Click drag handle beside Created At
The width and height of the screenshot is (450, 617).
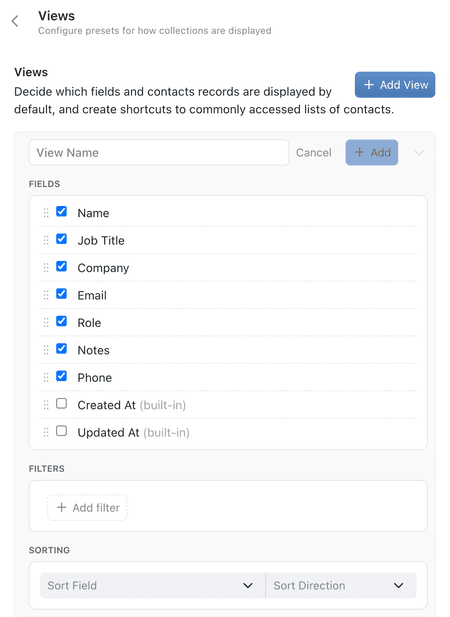46,405
